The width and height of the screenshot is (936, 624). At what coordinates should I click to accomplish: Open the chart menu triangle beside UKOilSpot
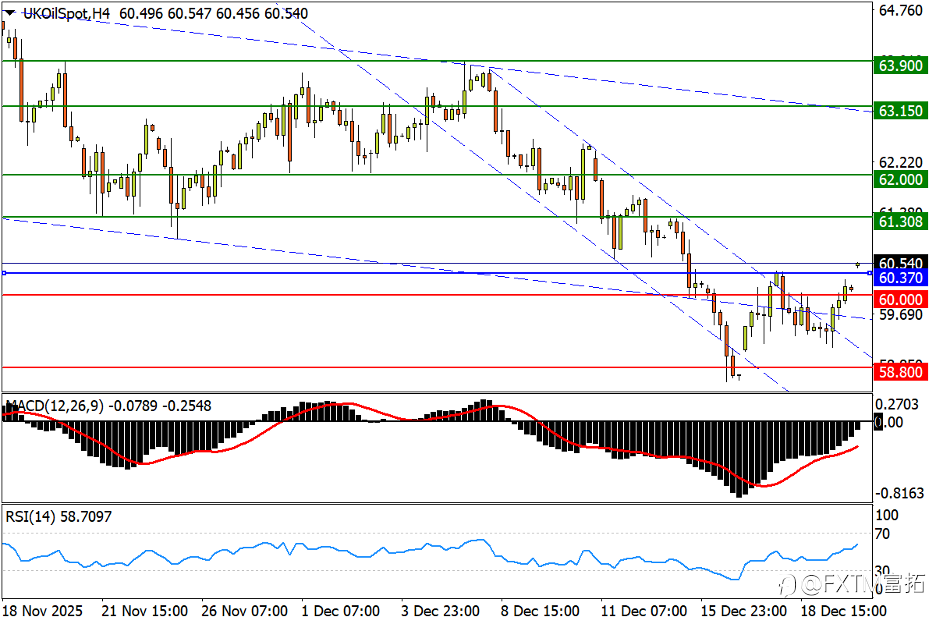pos(10,13)
